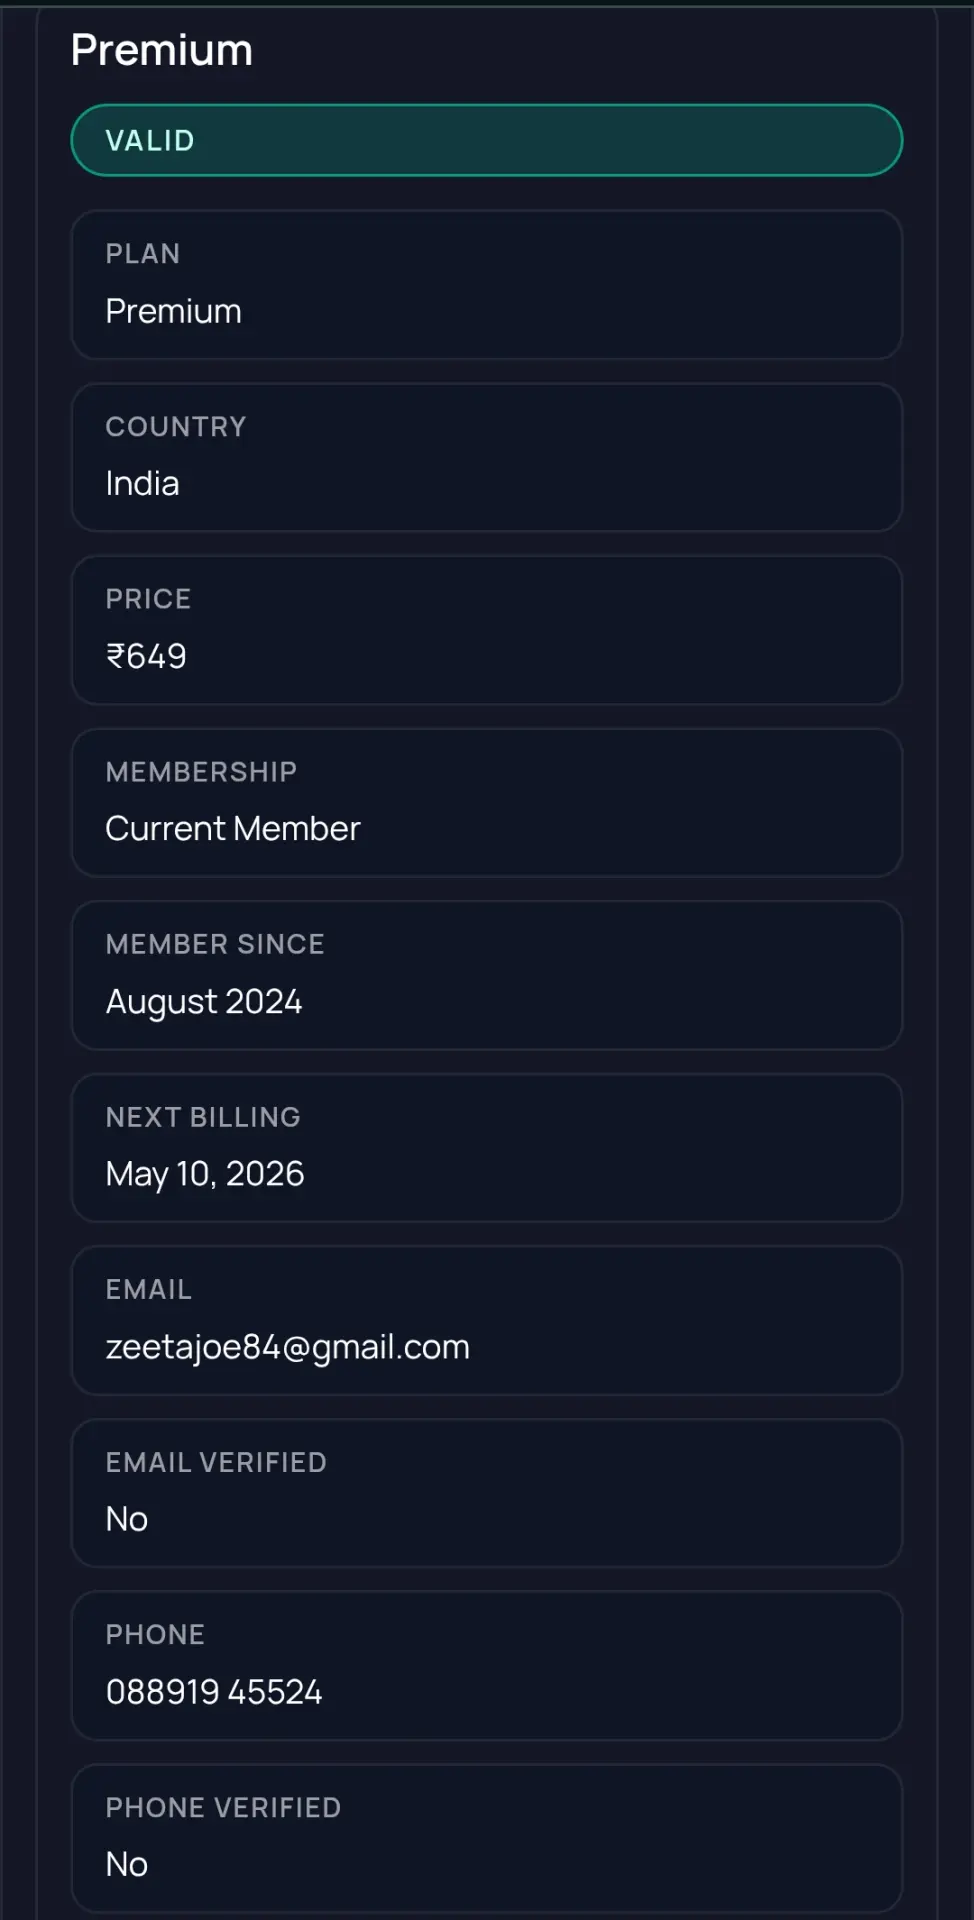The height and width of the screenshot is (1920, 974).
Task: Click the VALID status badge
Action: click(486, 140)
